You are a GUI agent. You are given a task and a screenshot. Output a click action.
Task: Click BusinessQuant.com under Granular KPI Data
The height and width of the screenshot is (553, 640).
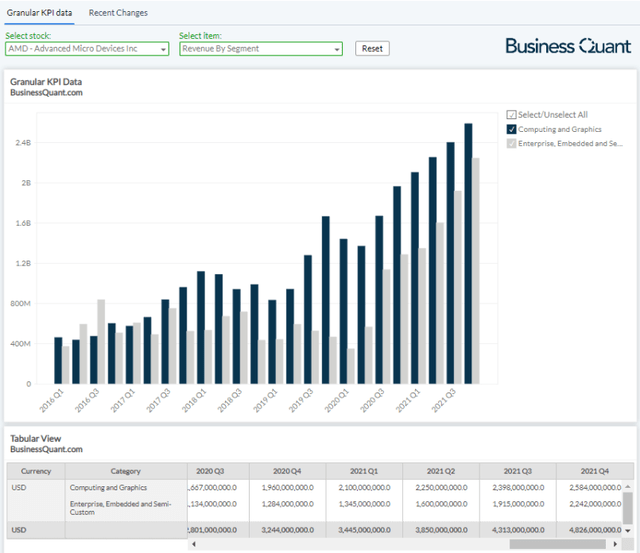coord(46,93)
